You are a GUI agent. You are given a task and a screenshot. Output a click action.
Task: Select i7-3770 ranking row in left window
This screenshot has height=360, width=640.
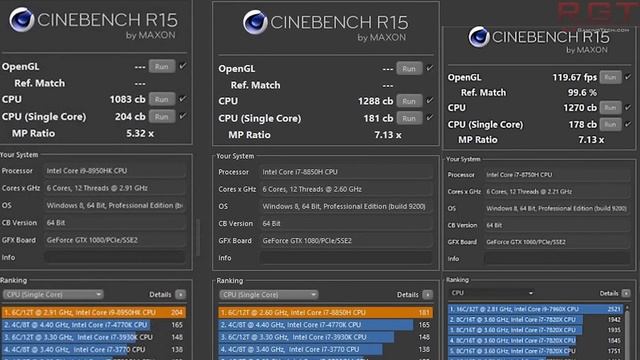pos(94,349)
